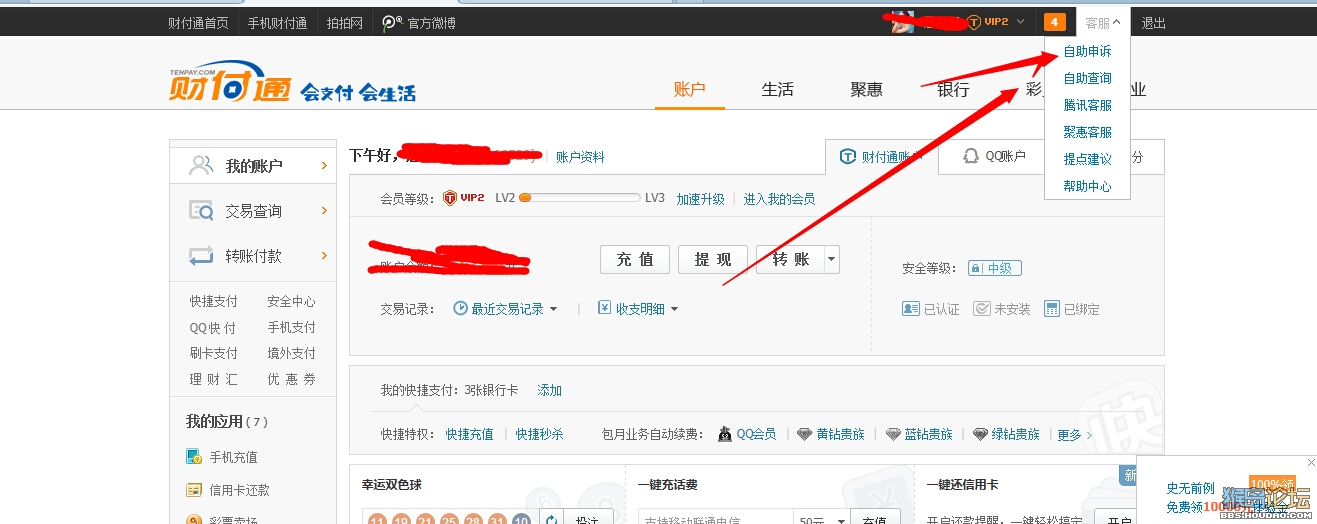Click the 已认证 ID card icon

(x=910, y=309)
